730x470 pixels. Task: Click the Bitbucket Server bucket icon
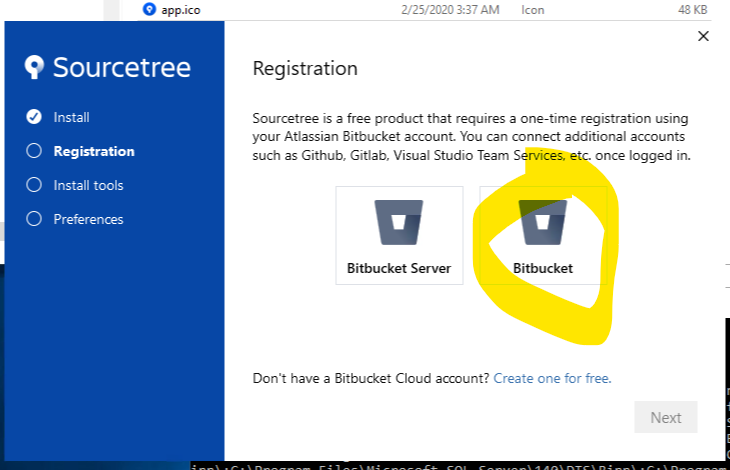click(x=399, y=222)
